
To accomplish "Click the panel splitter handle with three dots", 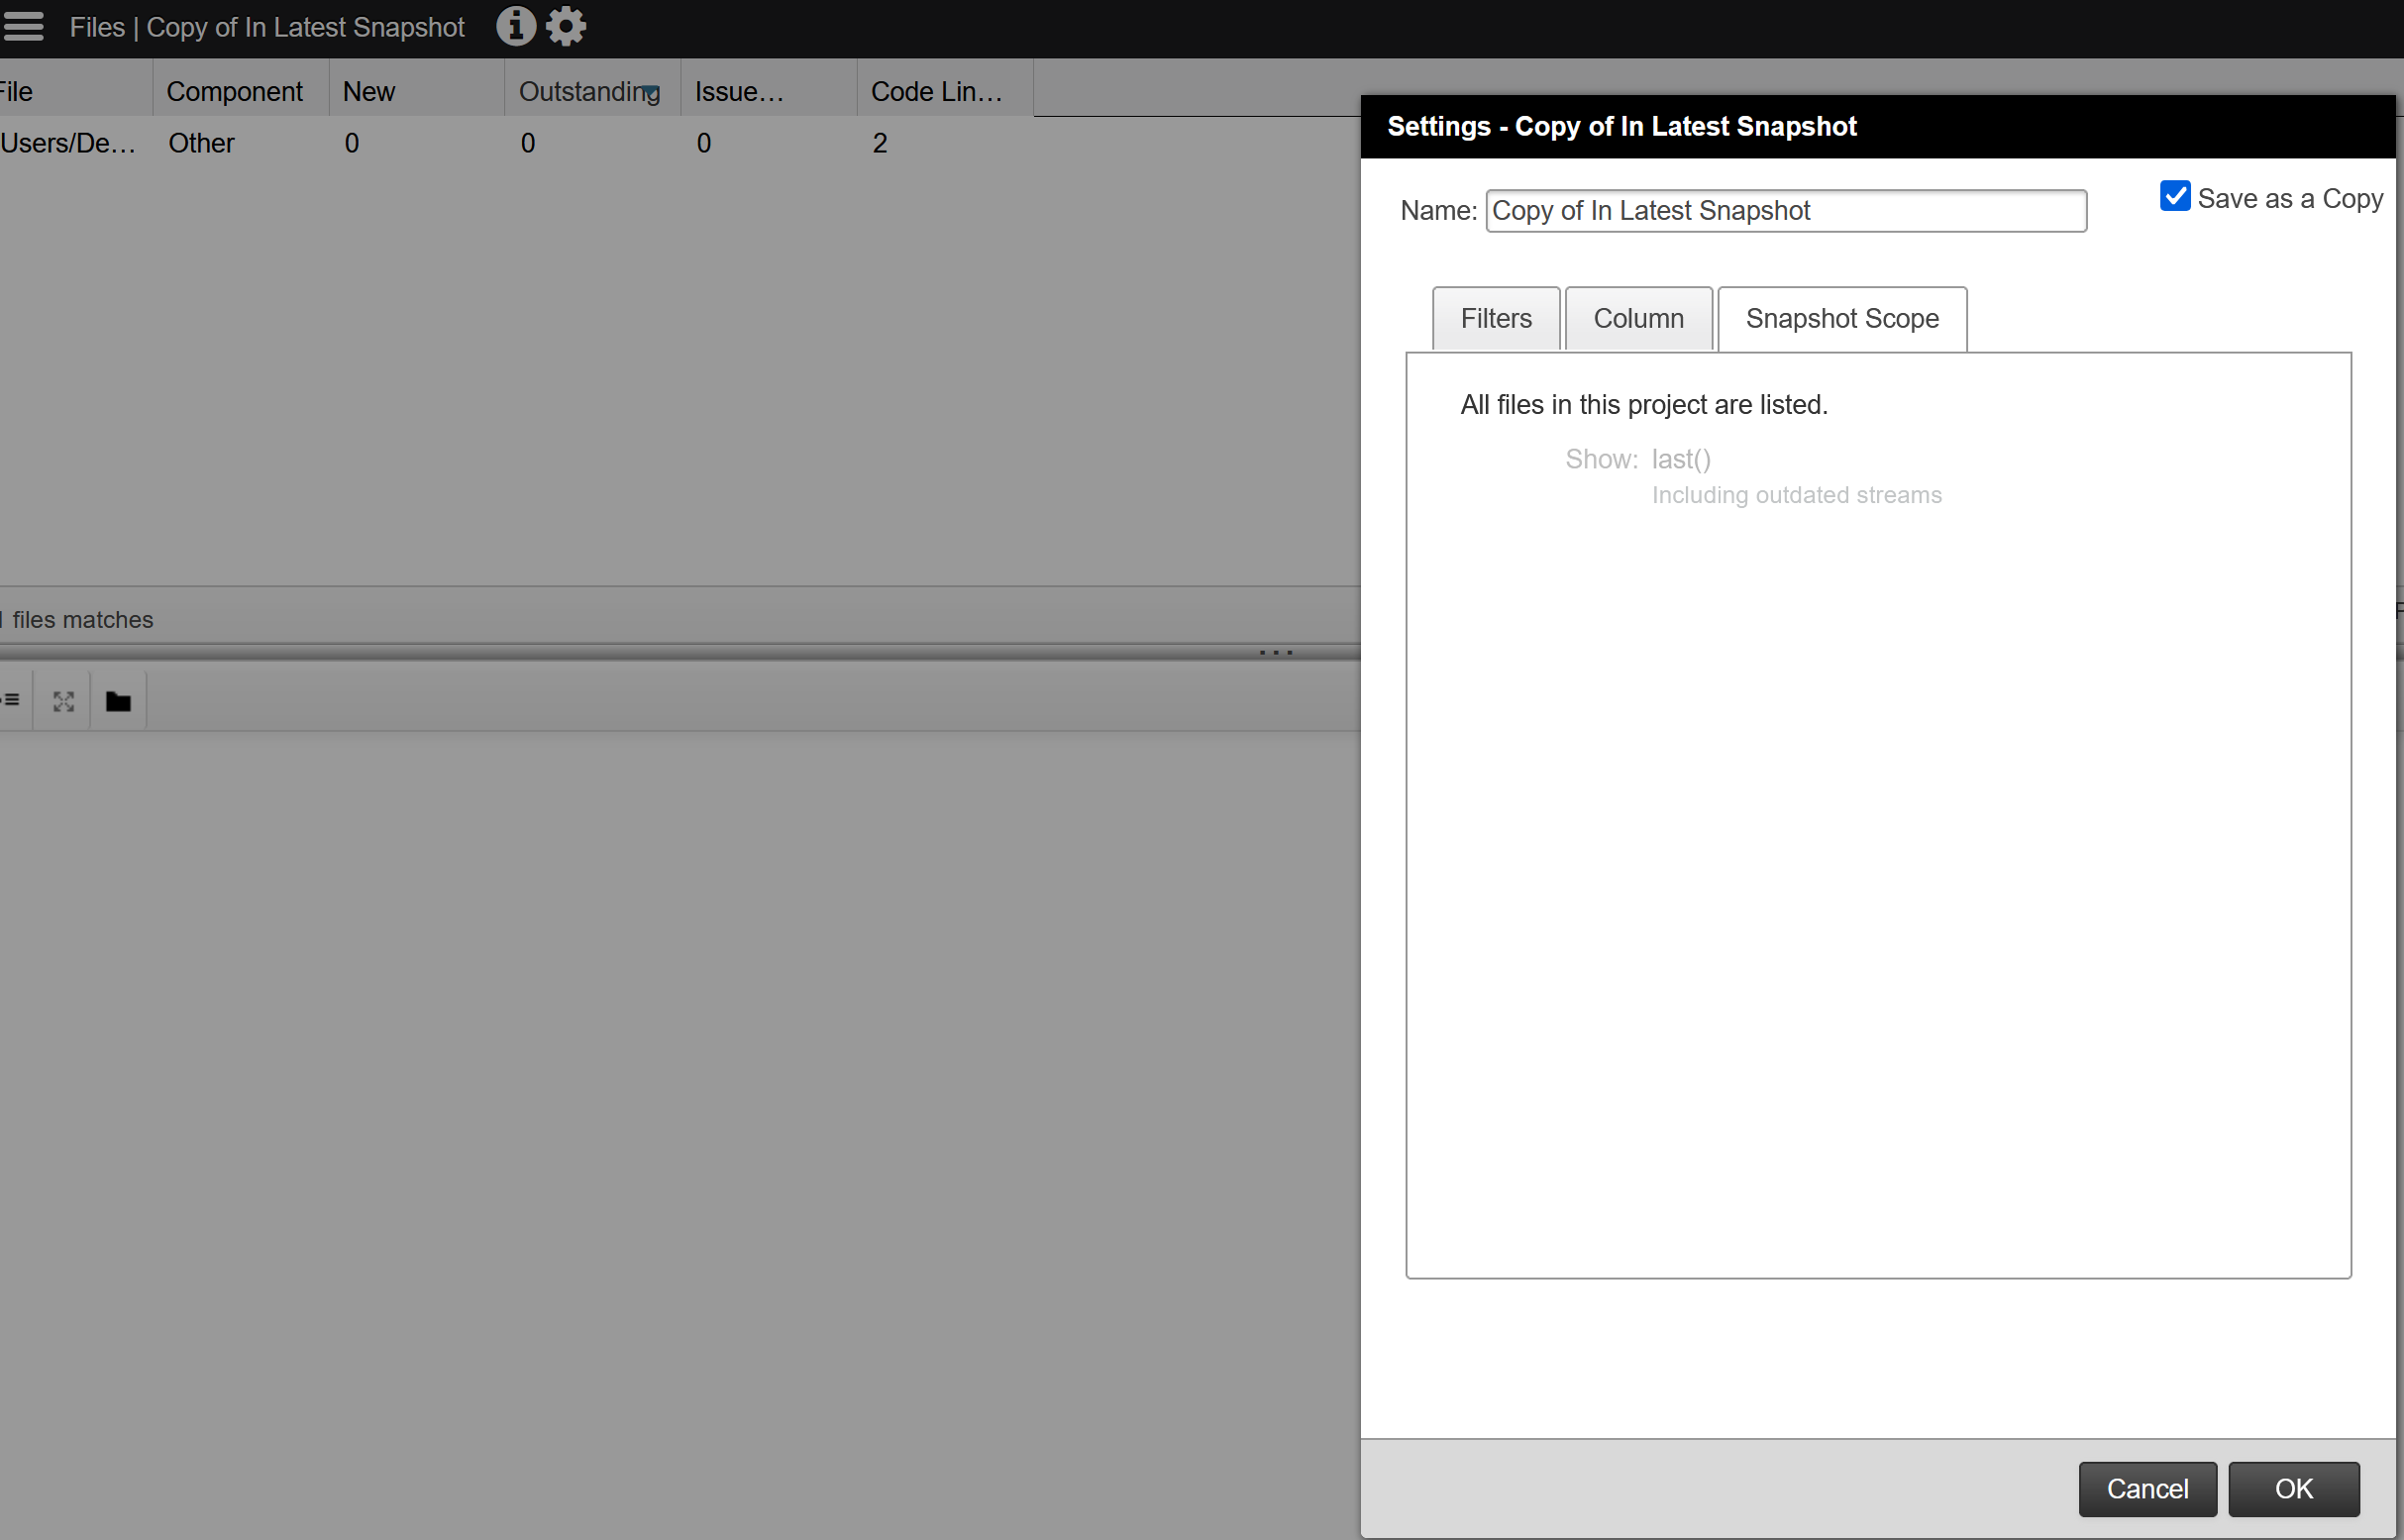I will [x=1275, y=653].
